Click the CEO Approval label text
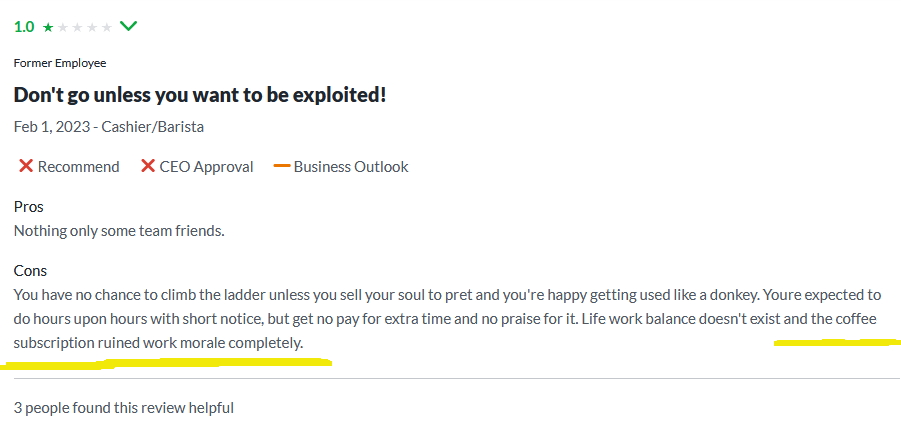Image resolution: width=901 pixels, height=434 pixels. coord(206,167)
